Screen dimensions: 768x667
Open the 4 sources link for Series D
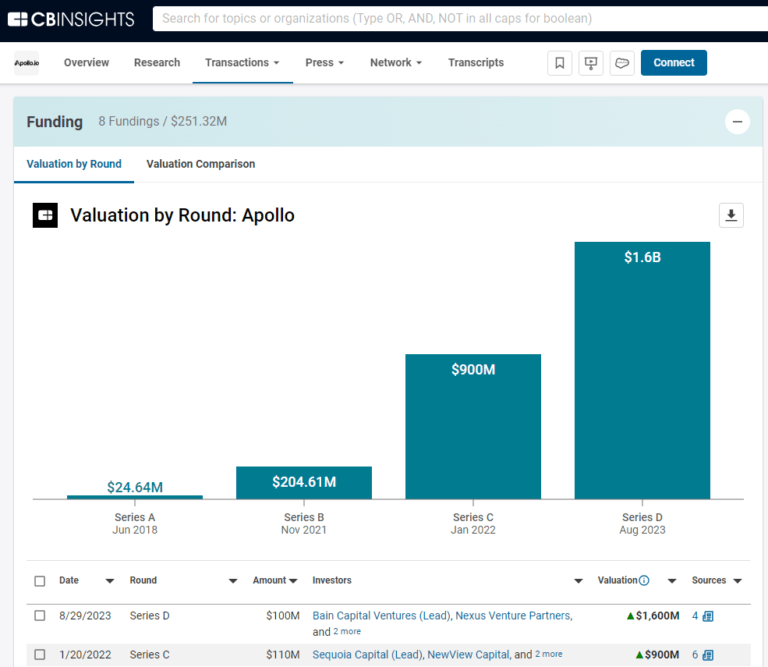click(x=695, y=616)
